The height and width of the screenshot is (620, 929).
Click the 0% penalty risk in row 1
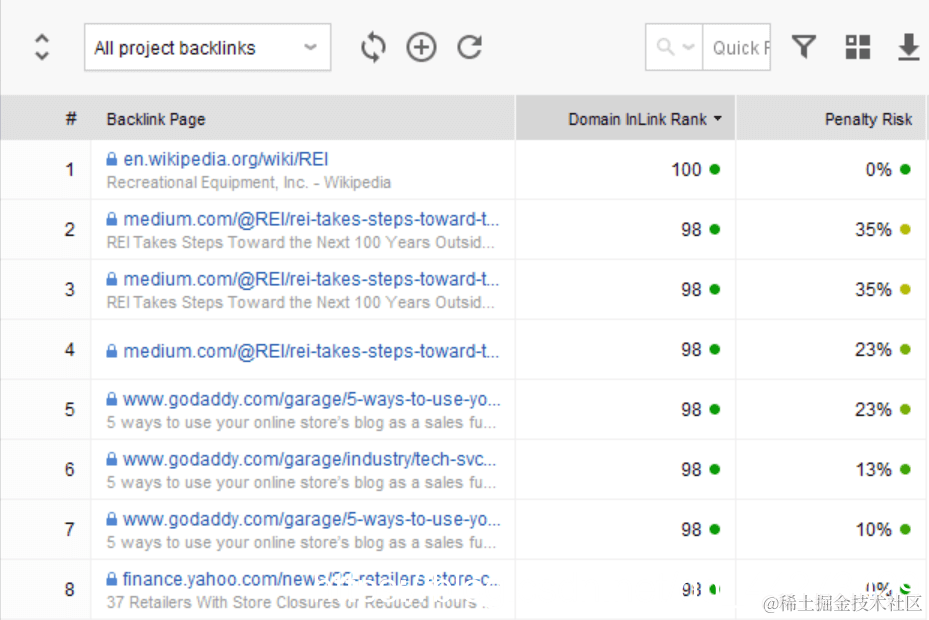878,170
